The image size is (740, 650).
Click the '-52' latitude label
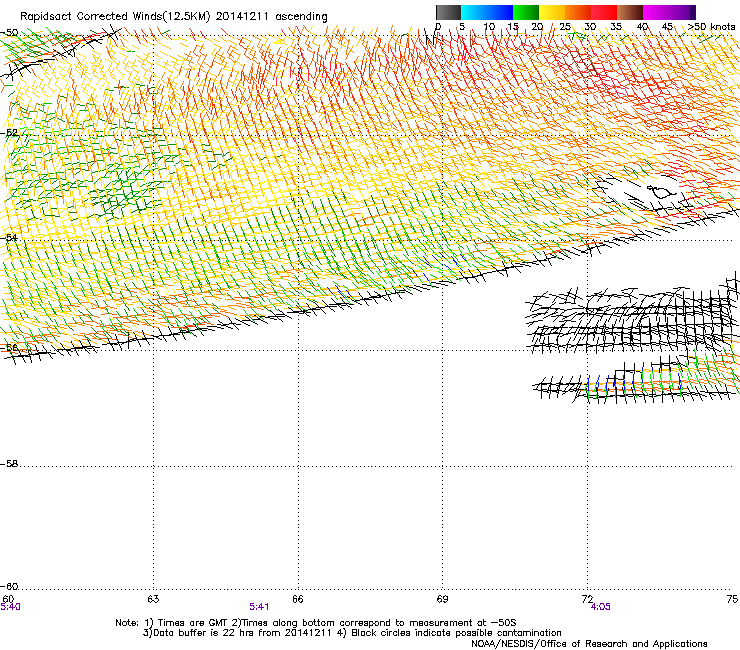9,133
